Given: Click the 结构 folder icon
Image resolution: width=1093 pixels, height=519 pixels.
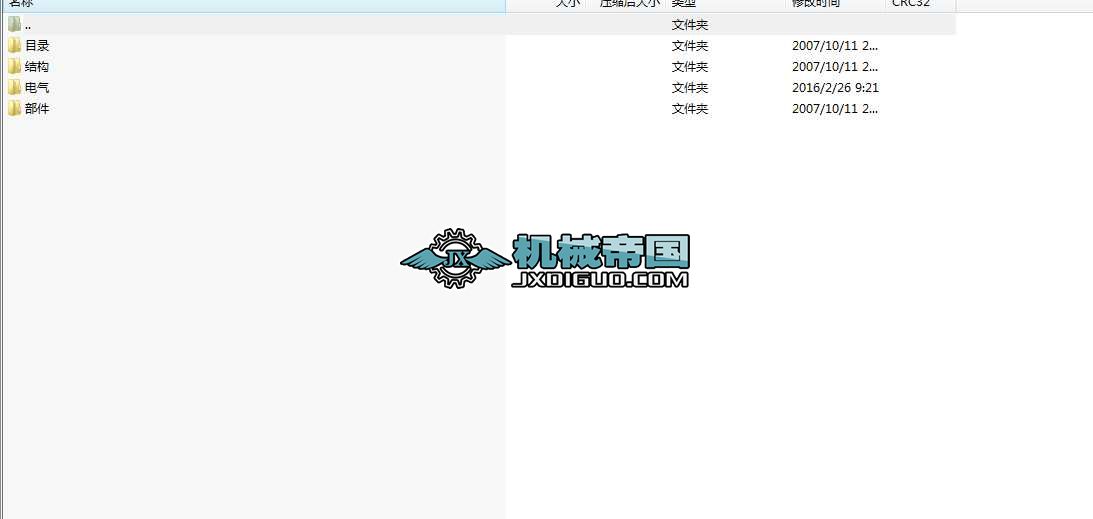Looking at the screenshot, I should [x=15, y=66].
